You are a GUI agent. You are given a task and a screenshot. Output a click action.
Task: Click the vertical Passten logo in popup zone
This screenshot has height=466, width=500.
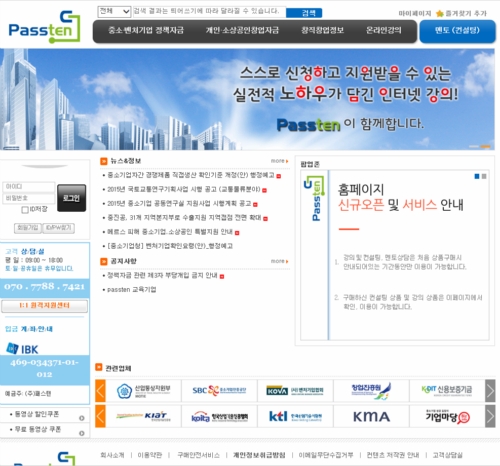[314, 199]
